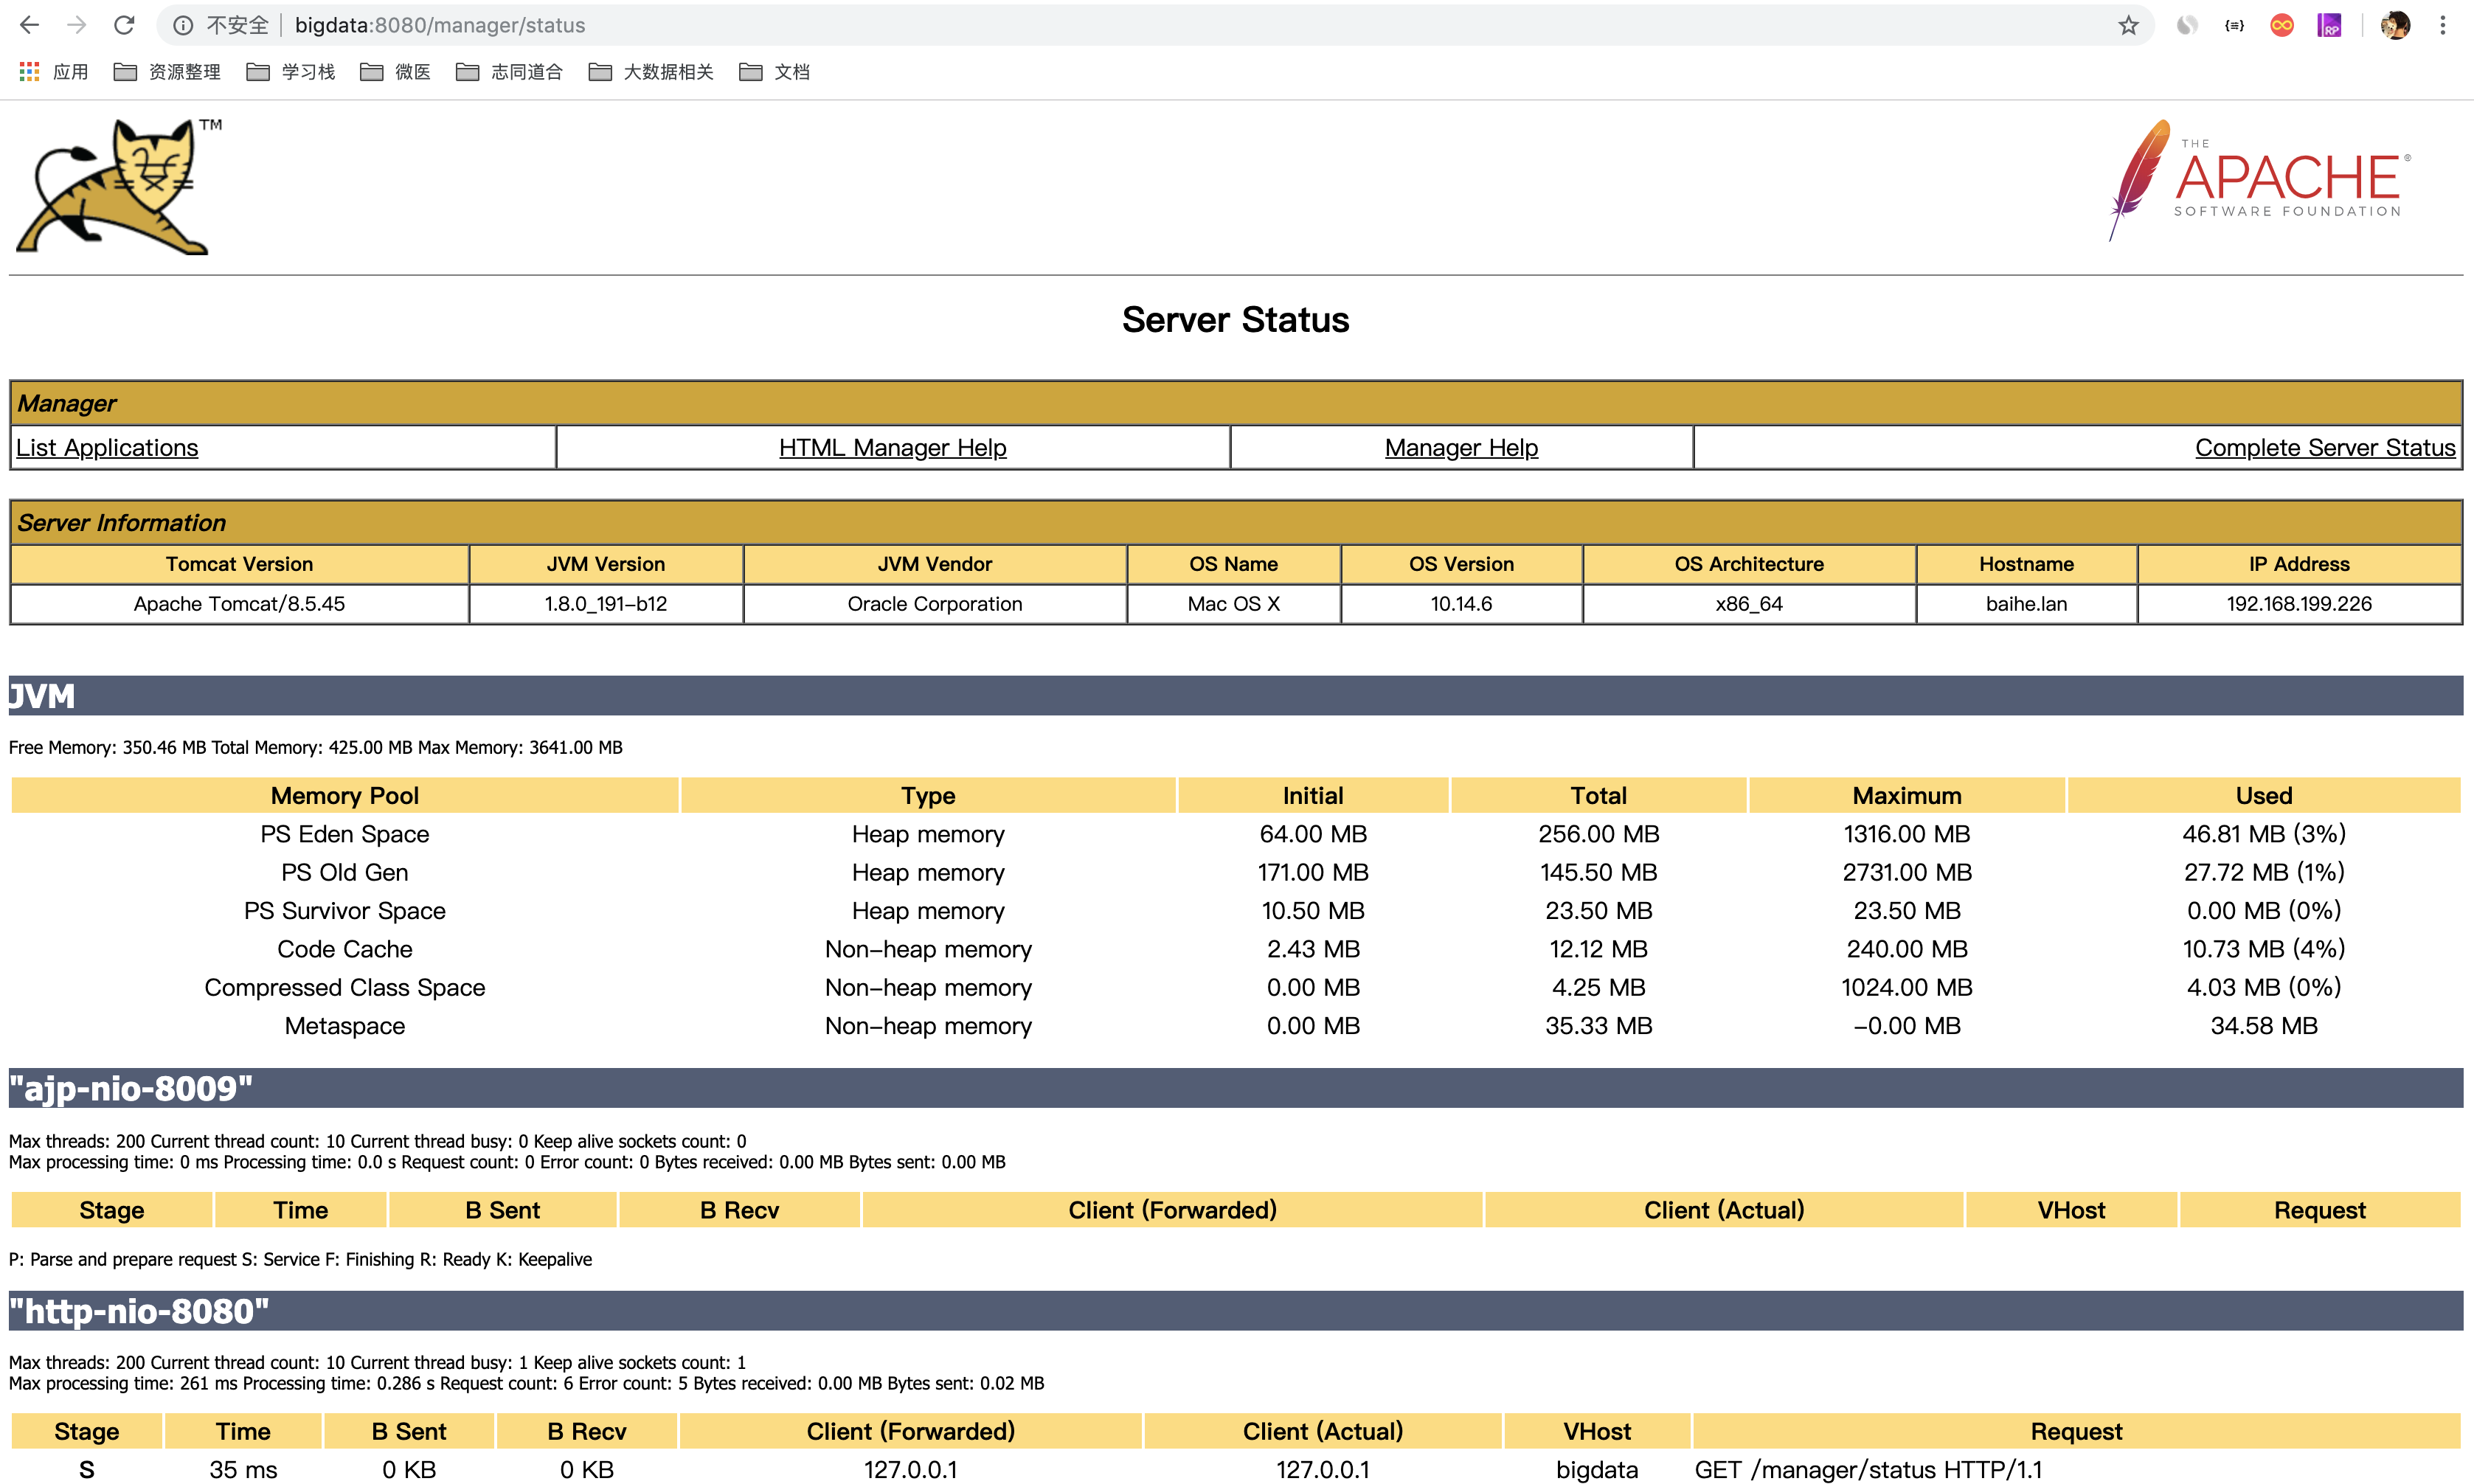Click the Tomcat cat logo
This screenshot has width=2474, height=1484.
coord(118,187)
